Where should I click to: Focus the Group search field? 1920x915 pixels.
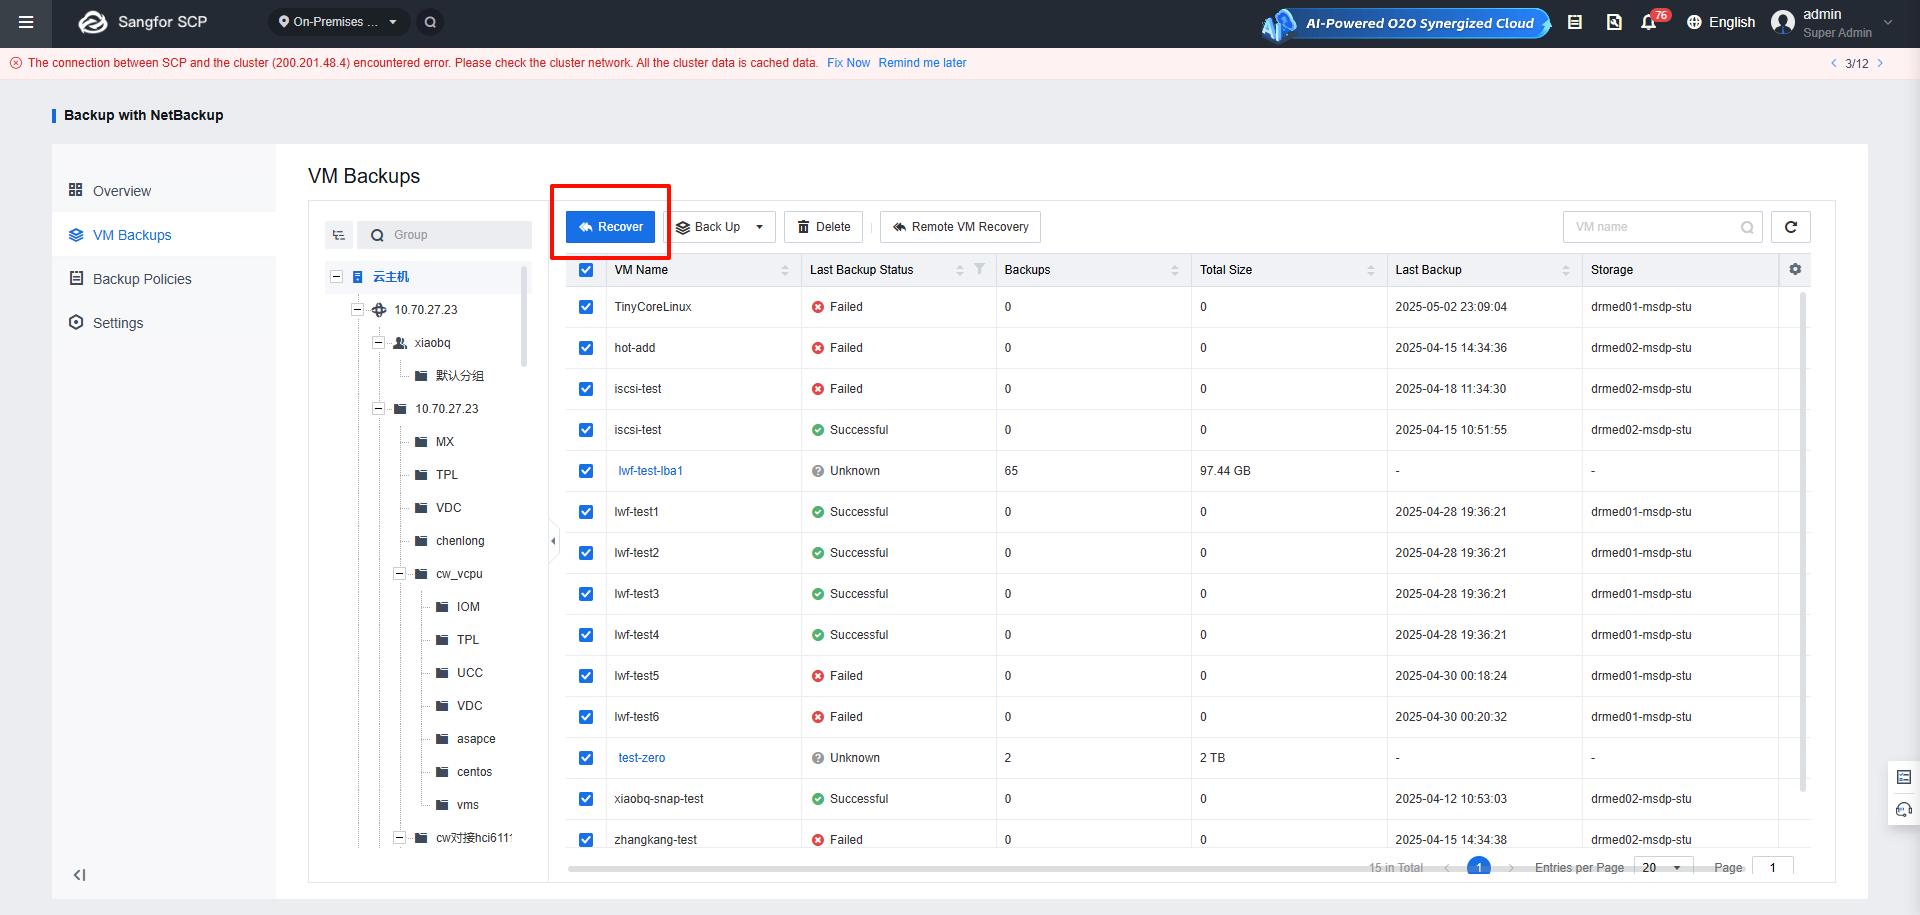tap(444, 235)
